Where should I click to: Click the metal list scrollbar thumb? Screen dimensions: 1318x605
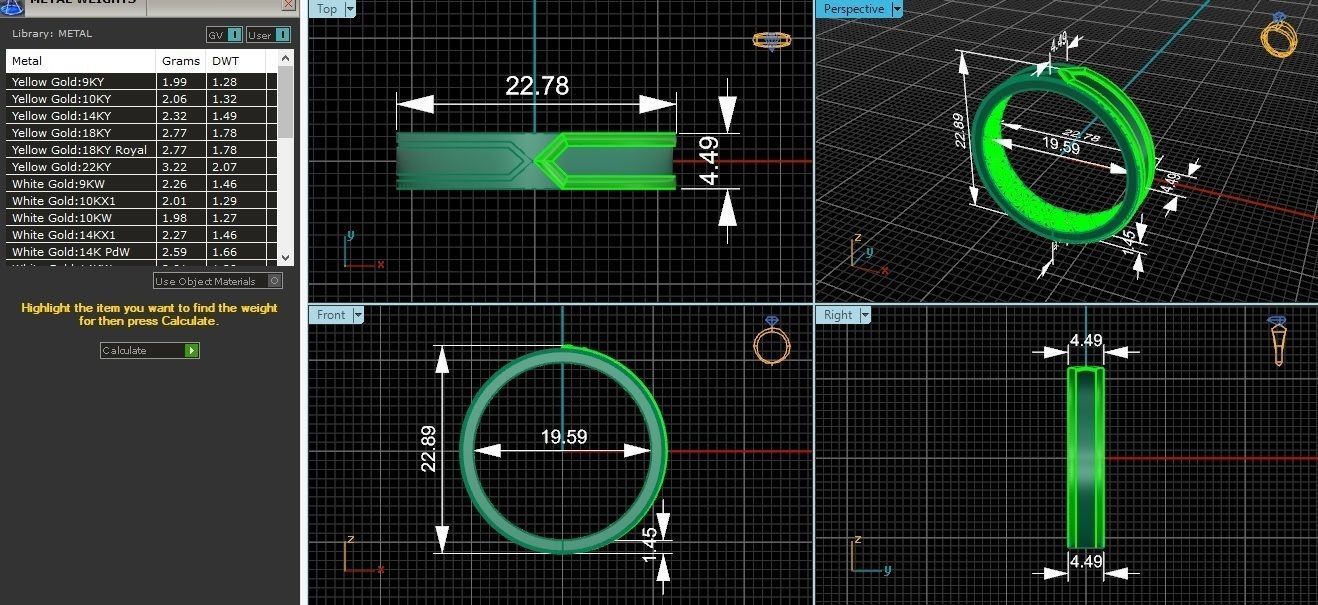tap(287, 103)
